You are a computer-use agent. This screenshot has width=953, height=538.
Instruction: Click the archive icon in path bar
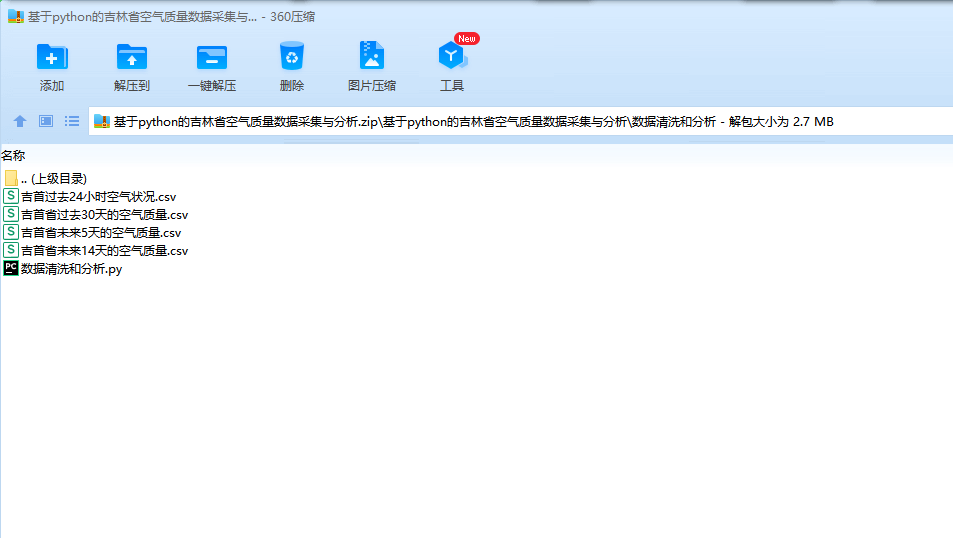point(101,122)
